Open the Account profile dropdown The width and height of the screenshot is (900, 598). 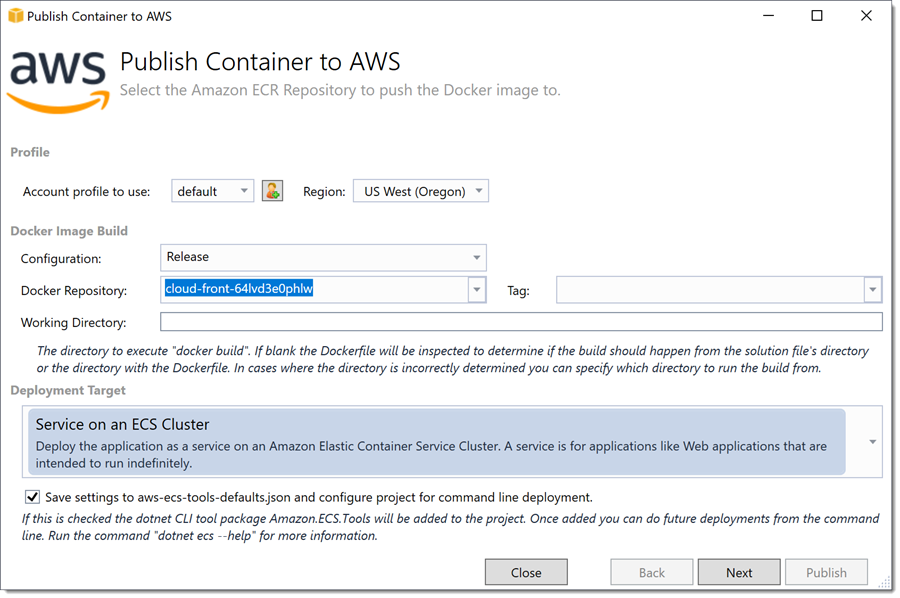(212, 191)
